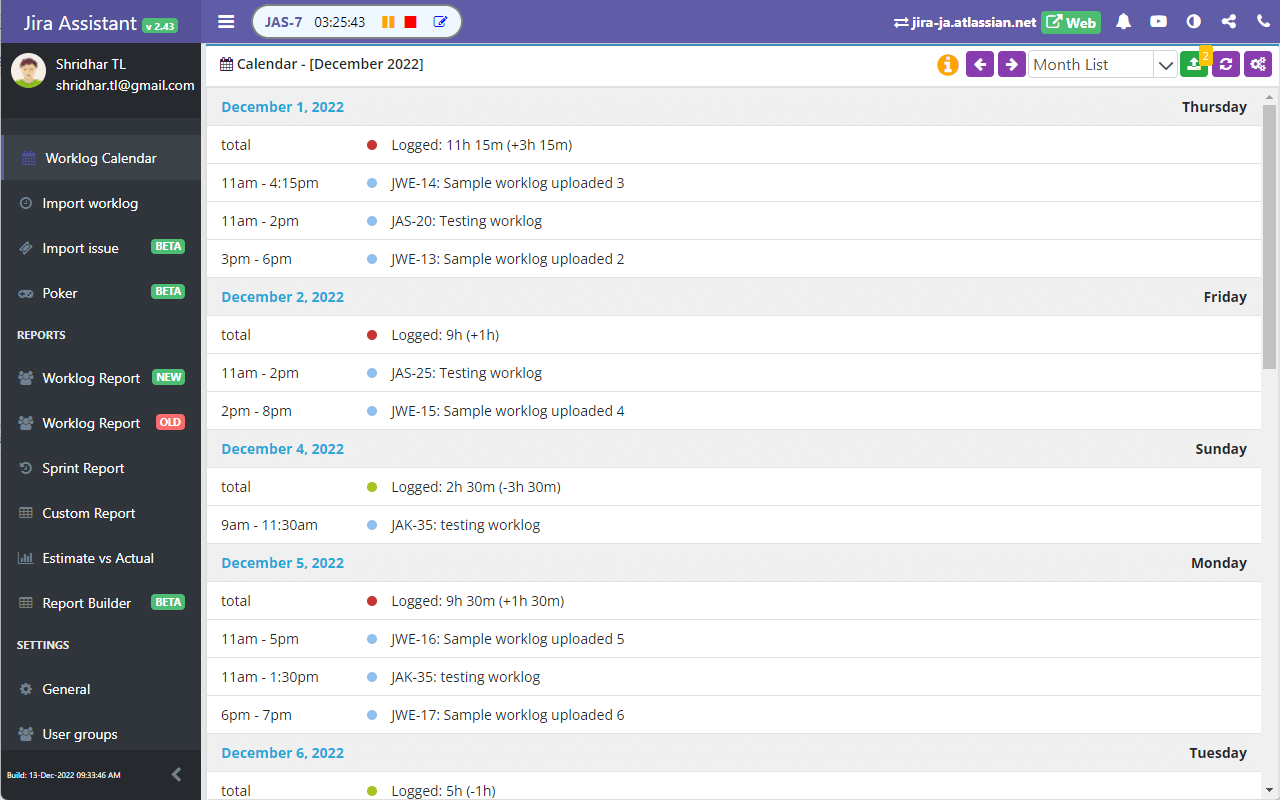Stop the JAS-7 timer
This screenshot has width=1280, height=800.
[x=411, y=22]
